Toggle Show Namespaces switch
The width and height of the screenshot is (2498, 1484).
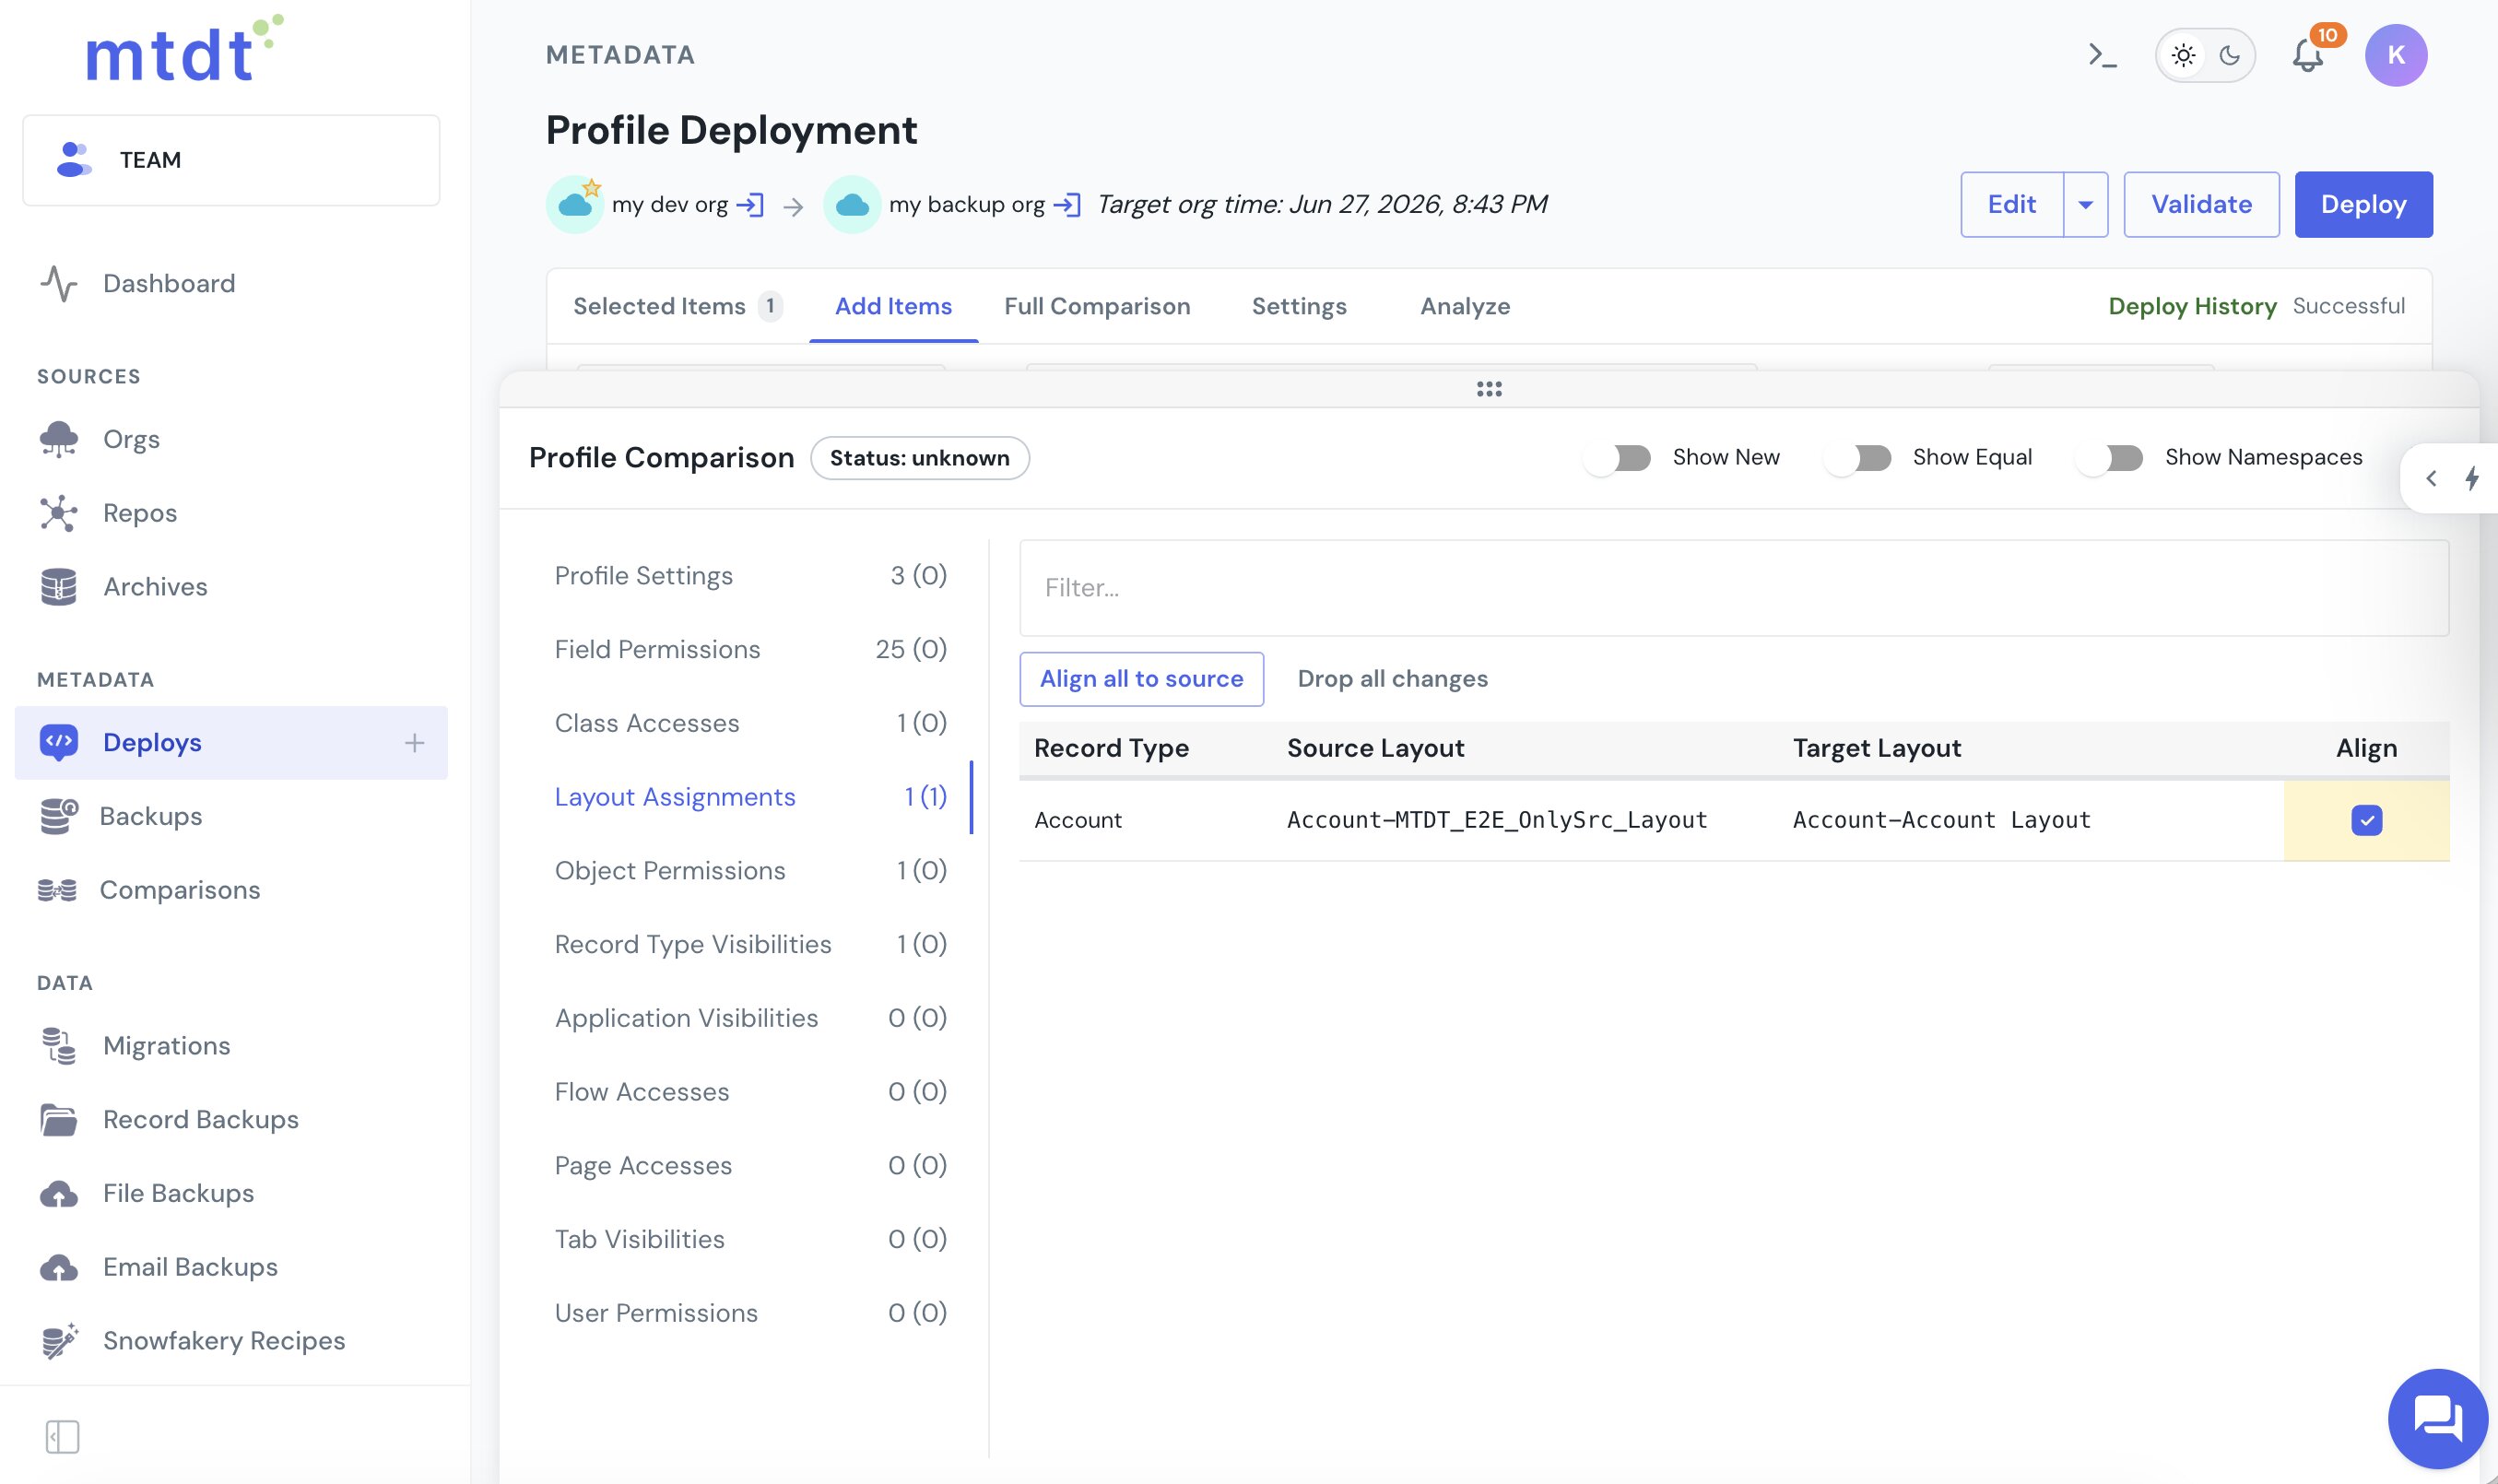(2111, 458)
